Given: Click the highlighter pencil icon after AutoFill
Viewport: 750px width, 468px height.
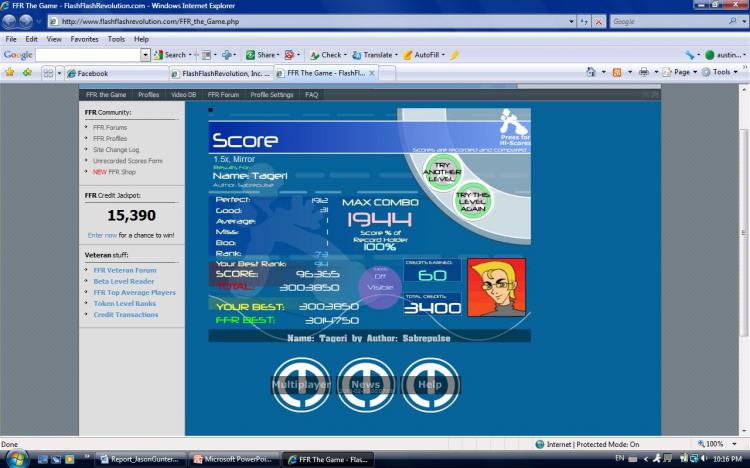Looking at the screenshot, I should click(454, 55).
